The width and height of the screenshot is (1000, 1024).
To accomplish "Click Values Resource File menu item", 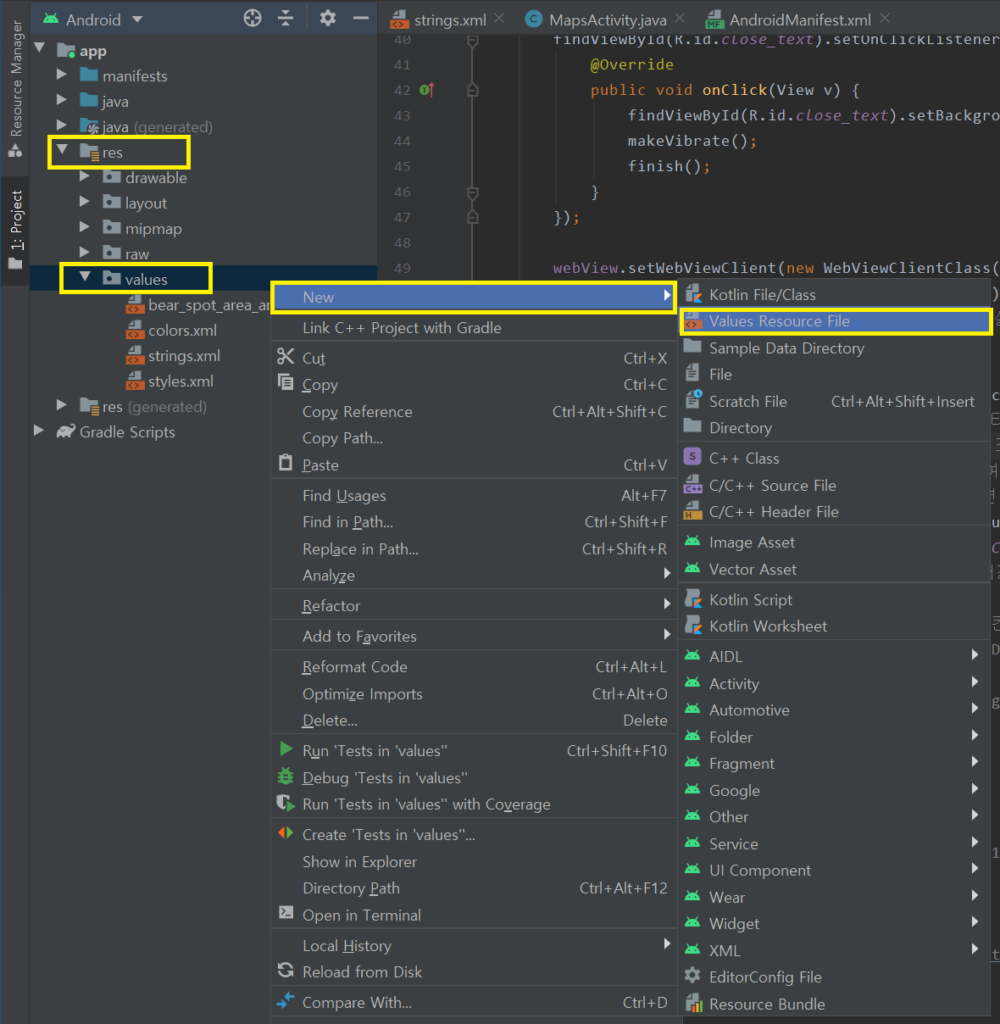I will tap(779, 321).
